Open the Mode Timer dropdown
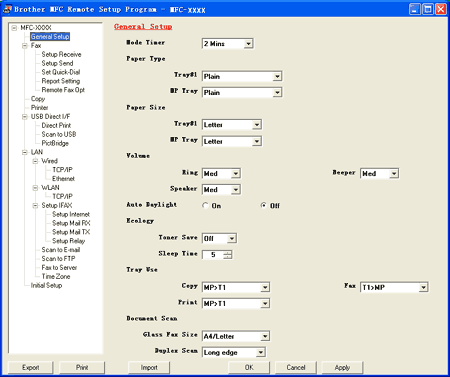The width and height of the screenshot is (450, 377). click(x=248, y=44)
